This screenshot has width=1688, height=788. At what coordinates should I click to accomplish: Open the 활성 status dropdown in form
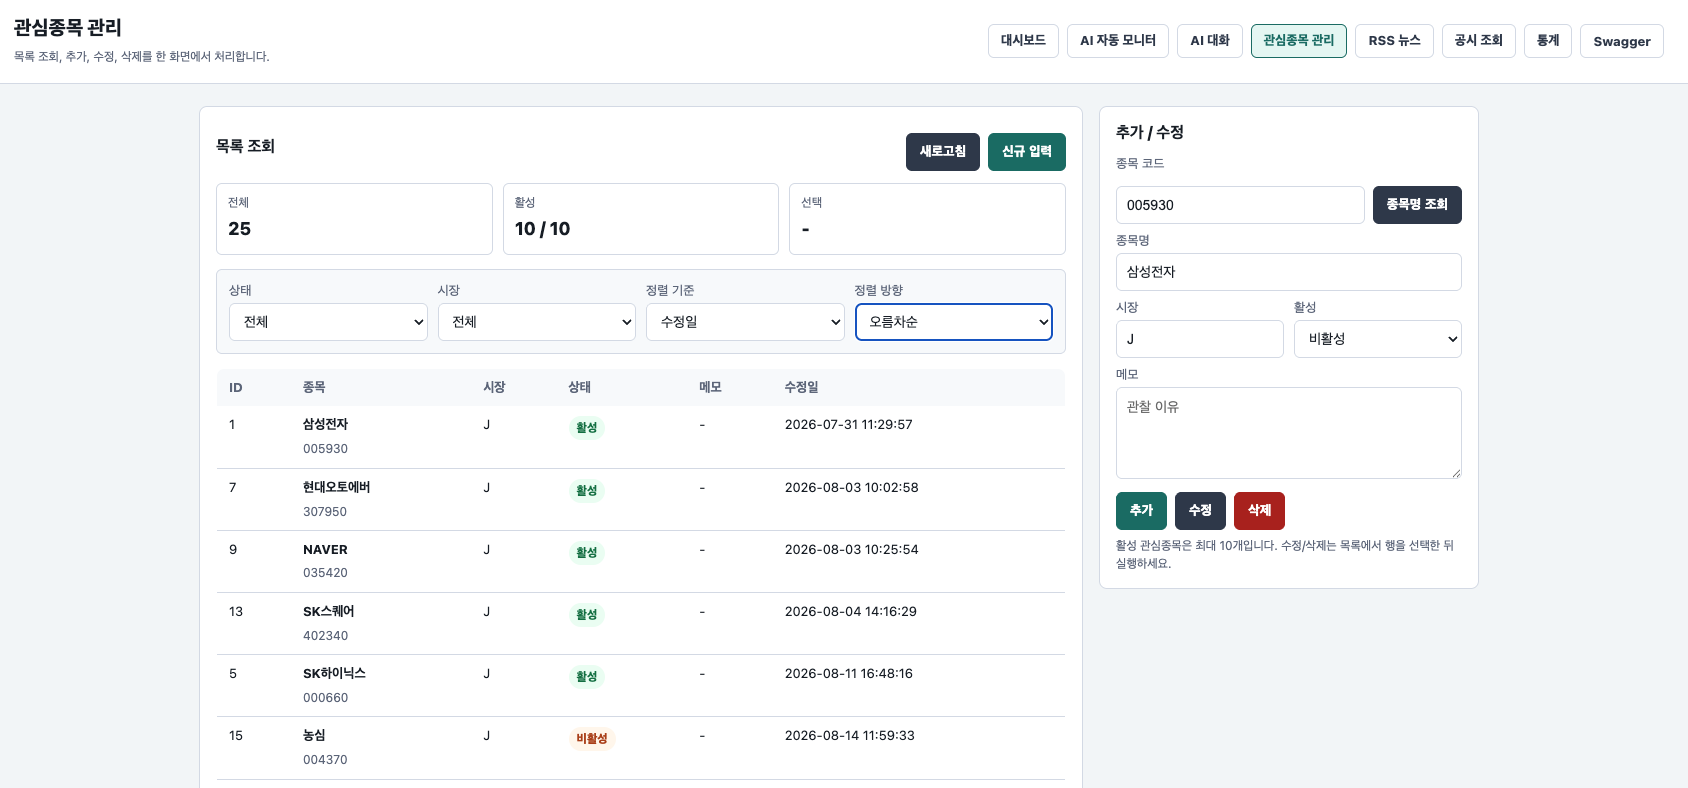tap(1378, 339)
